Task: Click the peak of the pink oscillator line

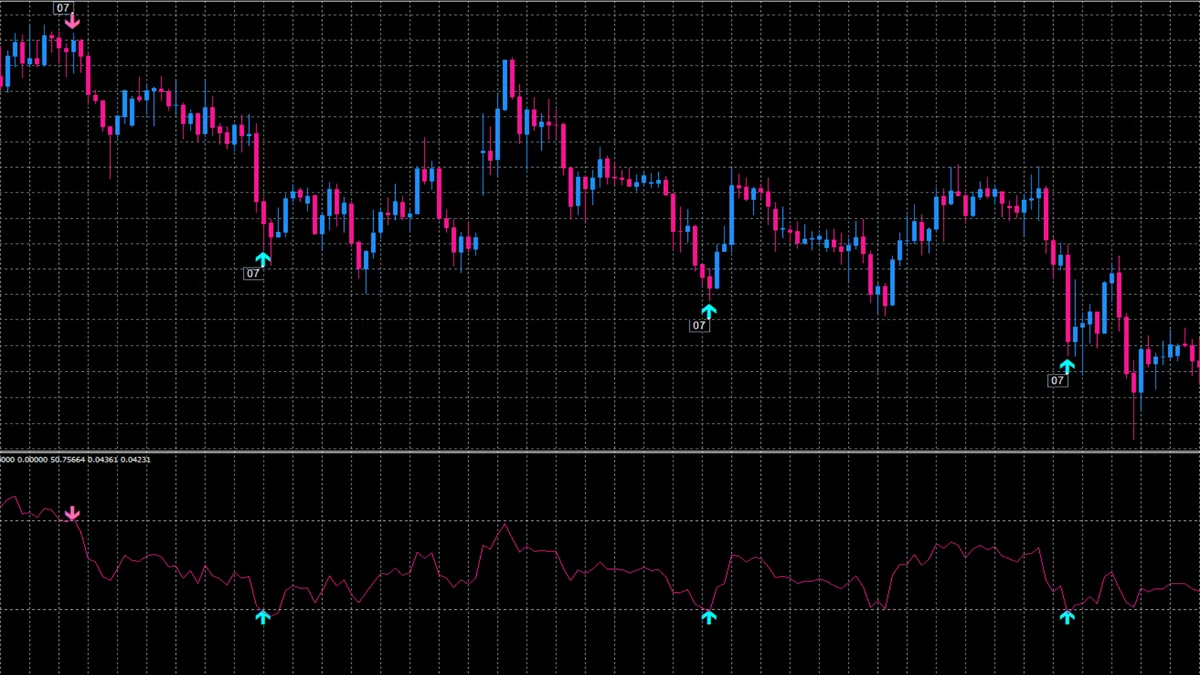Action: 505,525
